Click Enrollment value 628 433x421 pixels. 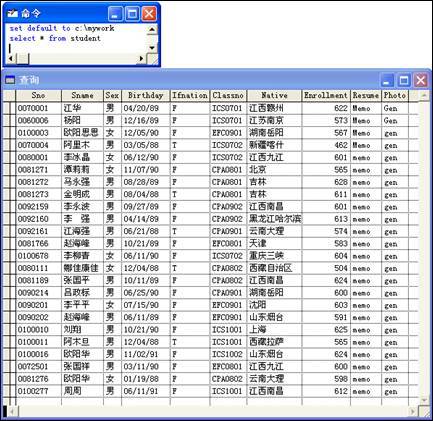326,182
